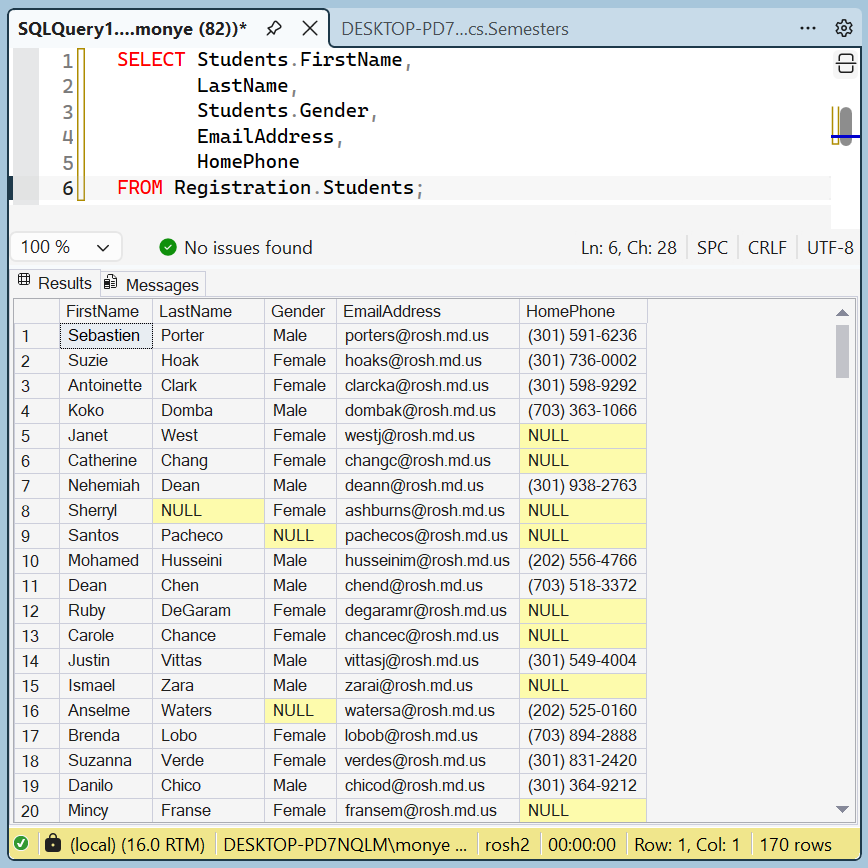Click the results grid scroll up arrow
This screenshot has height=868, width=868.
(x=843, y=313)
